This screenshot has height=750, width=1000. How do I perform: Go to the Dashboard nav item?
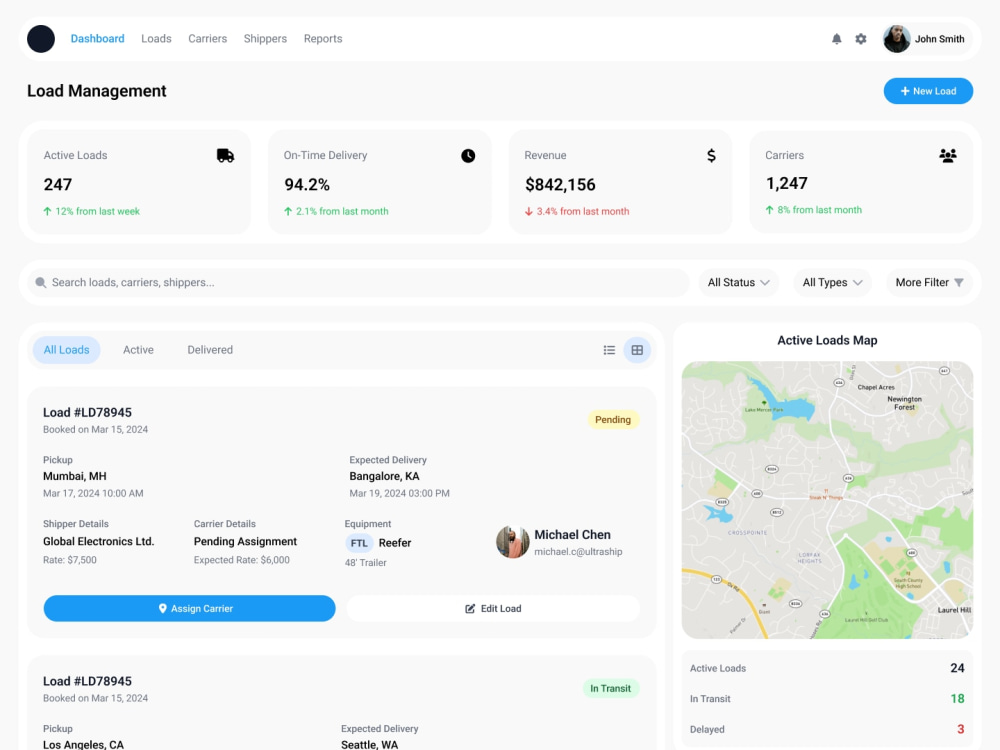pyautogui.click(x=98, y=39)
